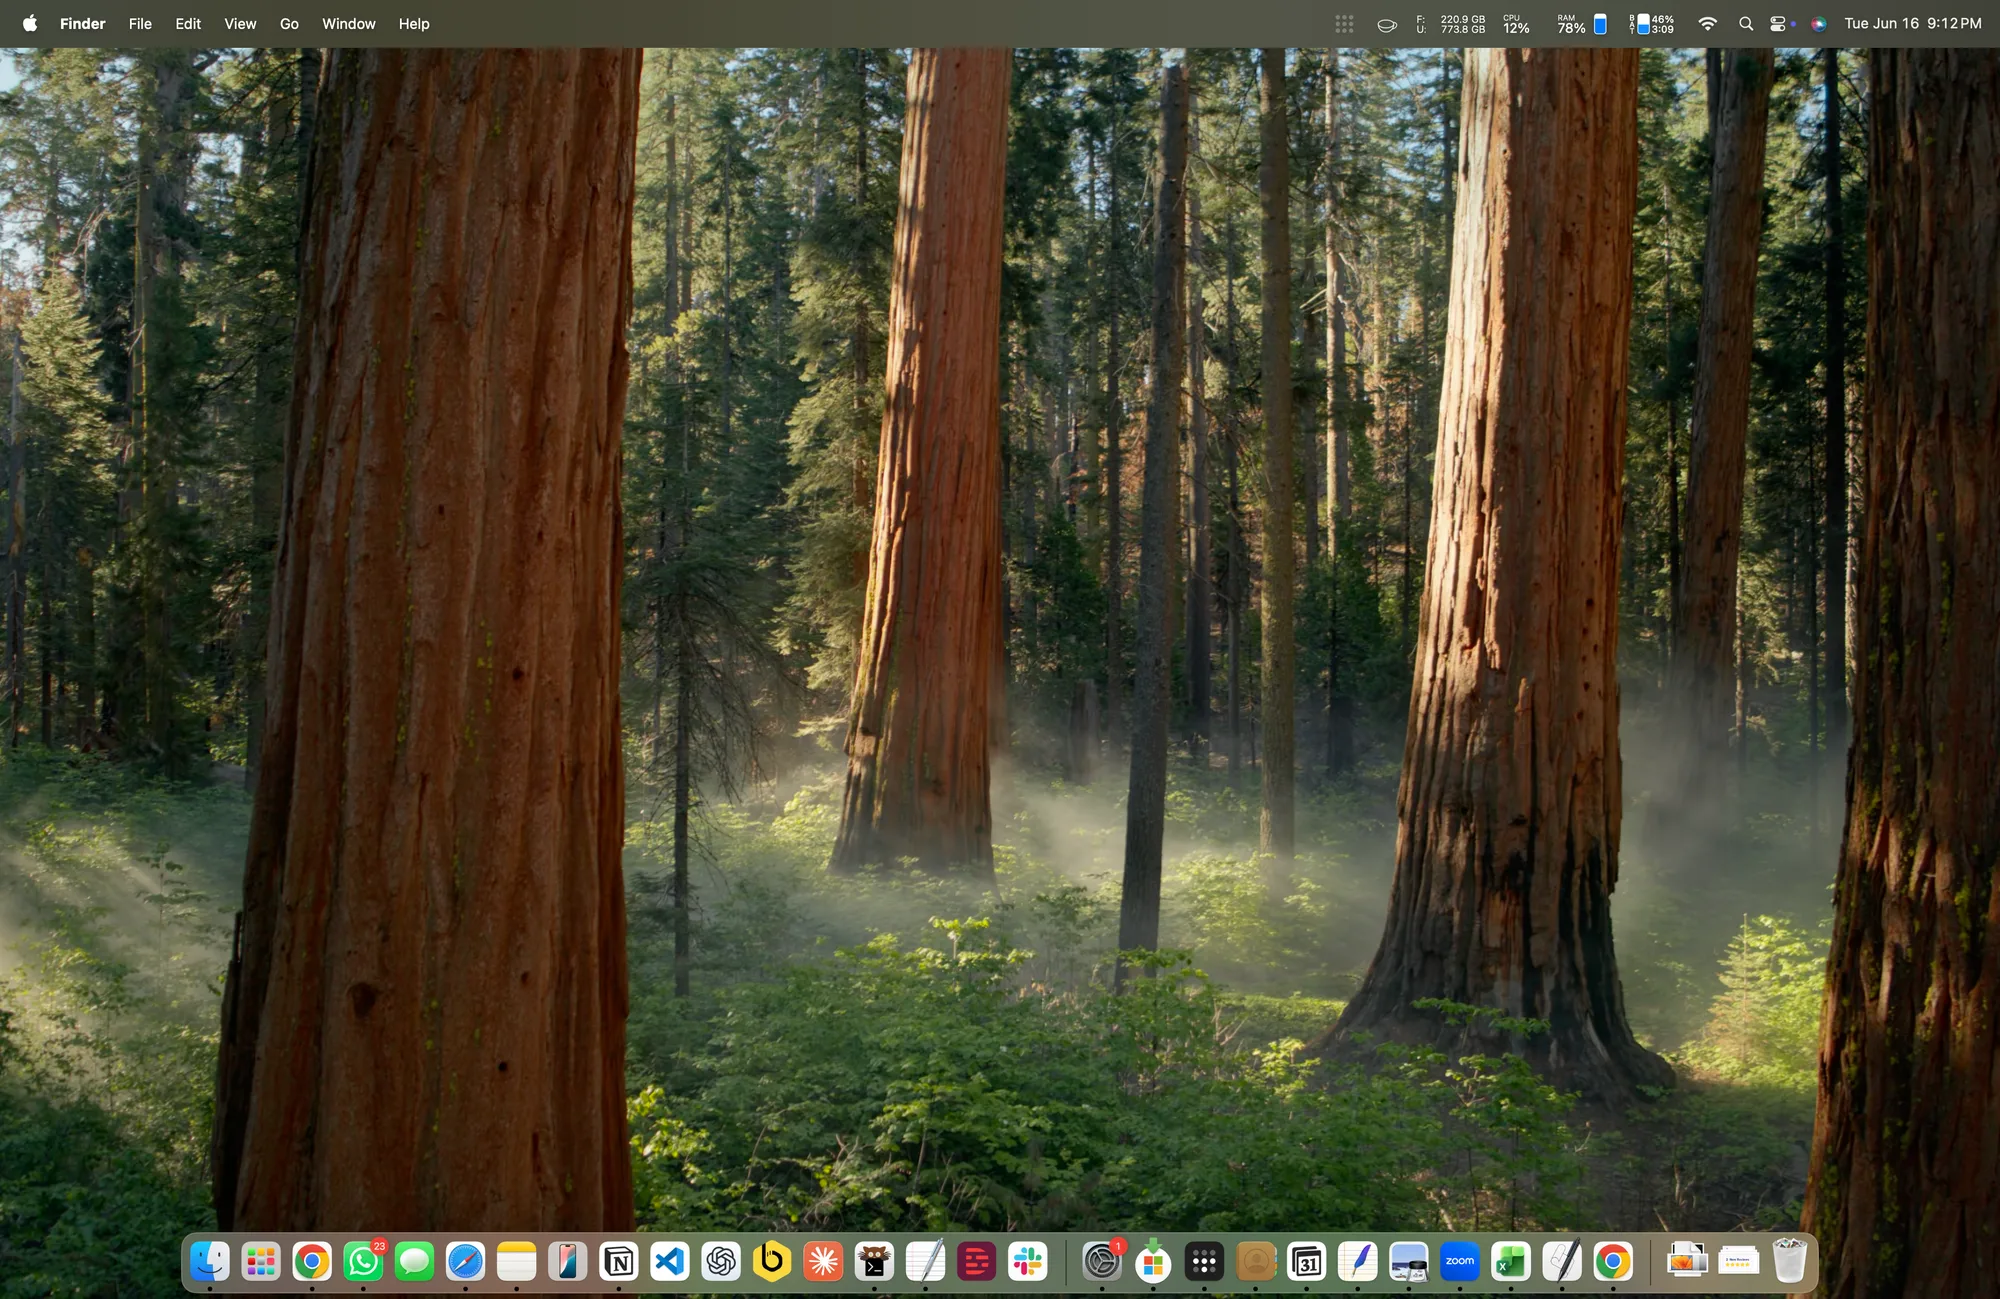
Task: Open the black dotted-grid app in dock
Action: pyautogui.click(x=1204, y=1262)
